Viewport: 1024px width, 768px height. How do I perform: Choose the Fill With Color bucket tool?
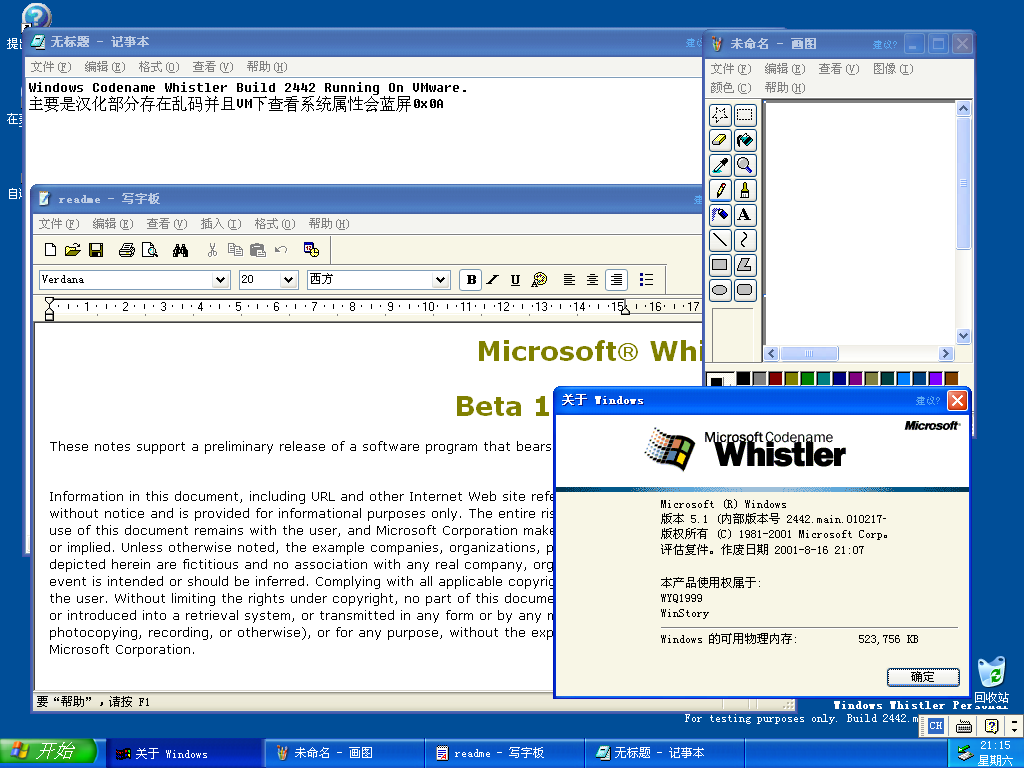click(x=744, y=140)
